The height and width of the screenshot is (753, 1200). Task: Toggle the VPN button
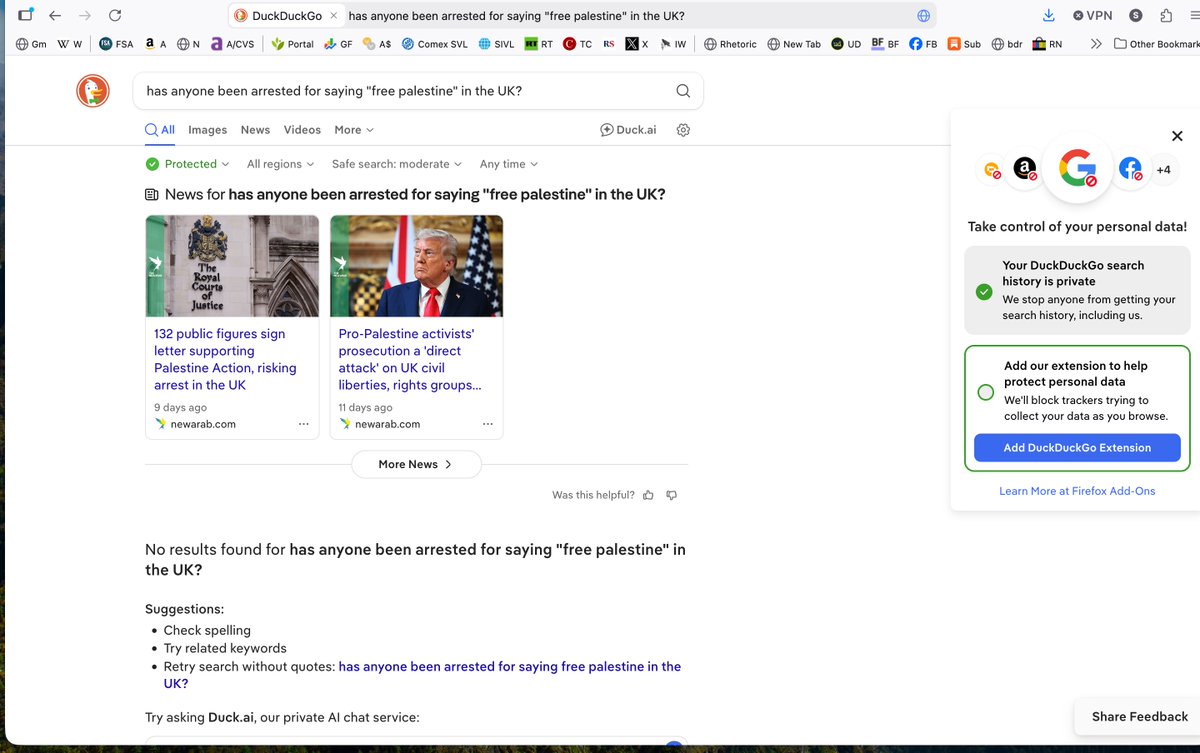pyautogui.click(x=1092, y=15)
